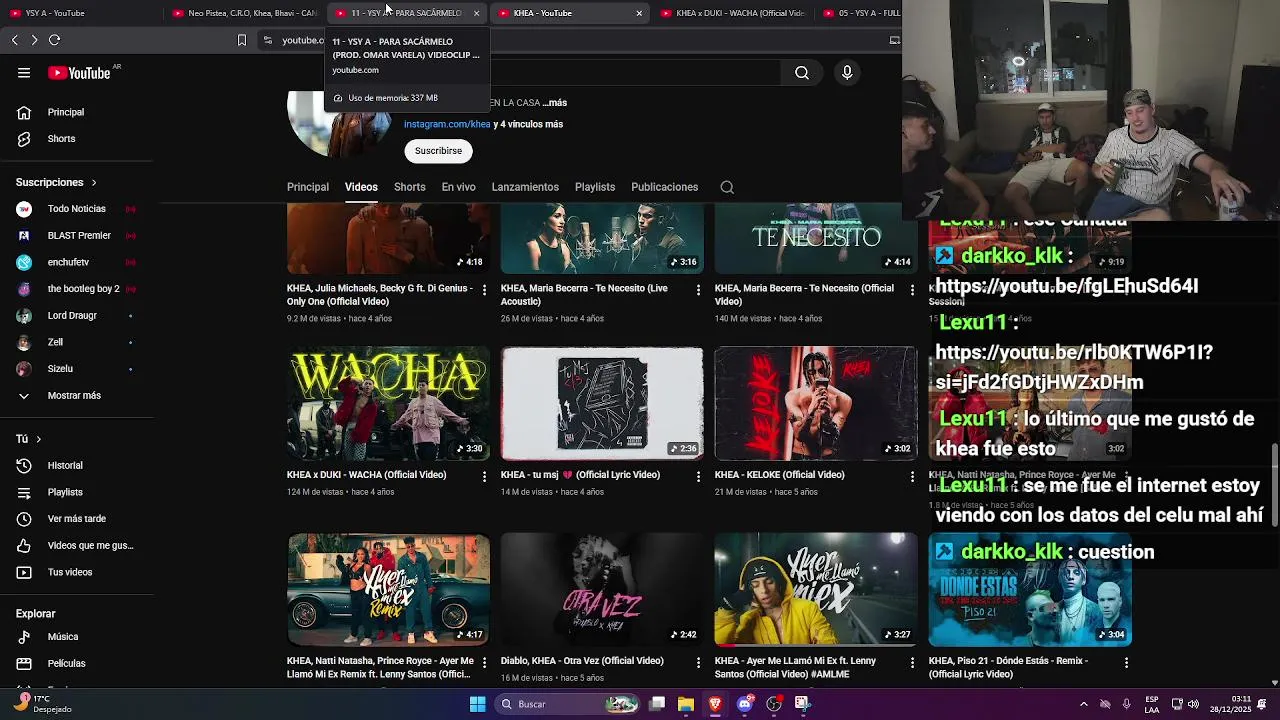
Task: Open Discord from taskbar
Action: pyautogui.click(x=744, y=704)
